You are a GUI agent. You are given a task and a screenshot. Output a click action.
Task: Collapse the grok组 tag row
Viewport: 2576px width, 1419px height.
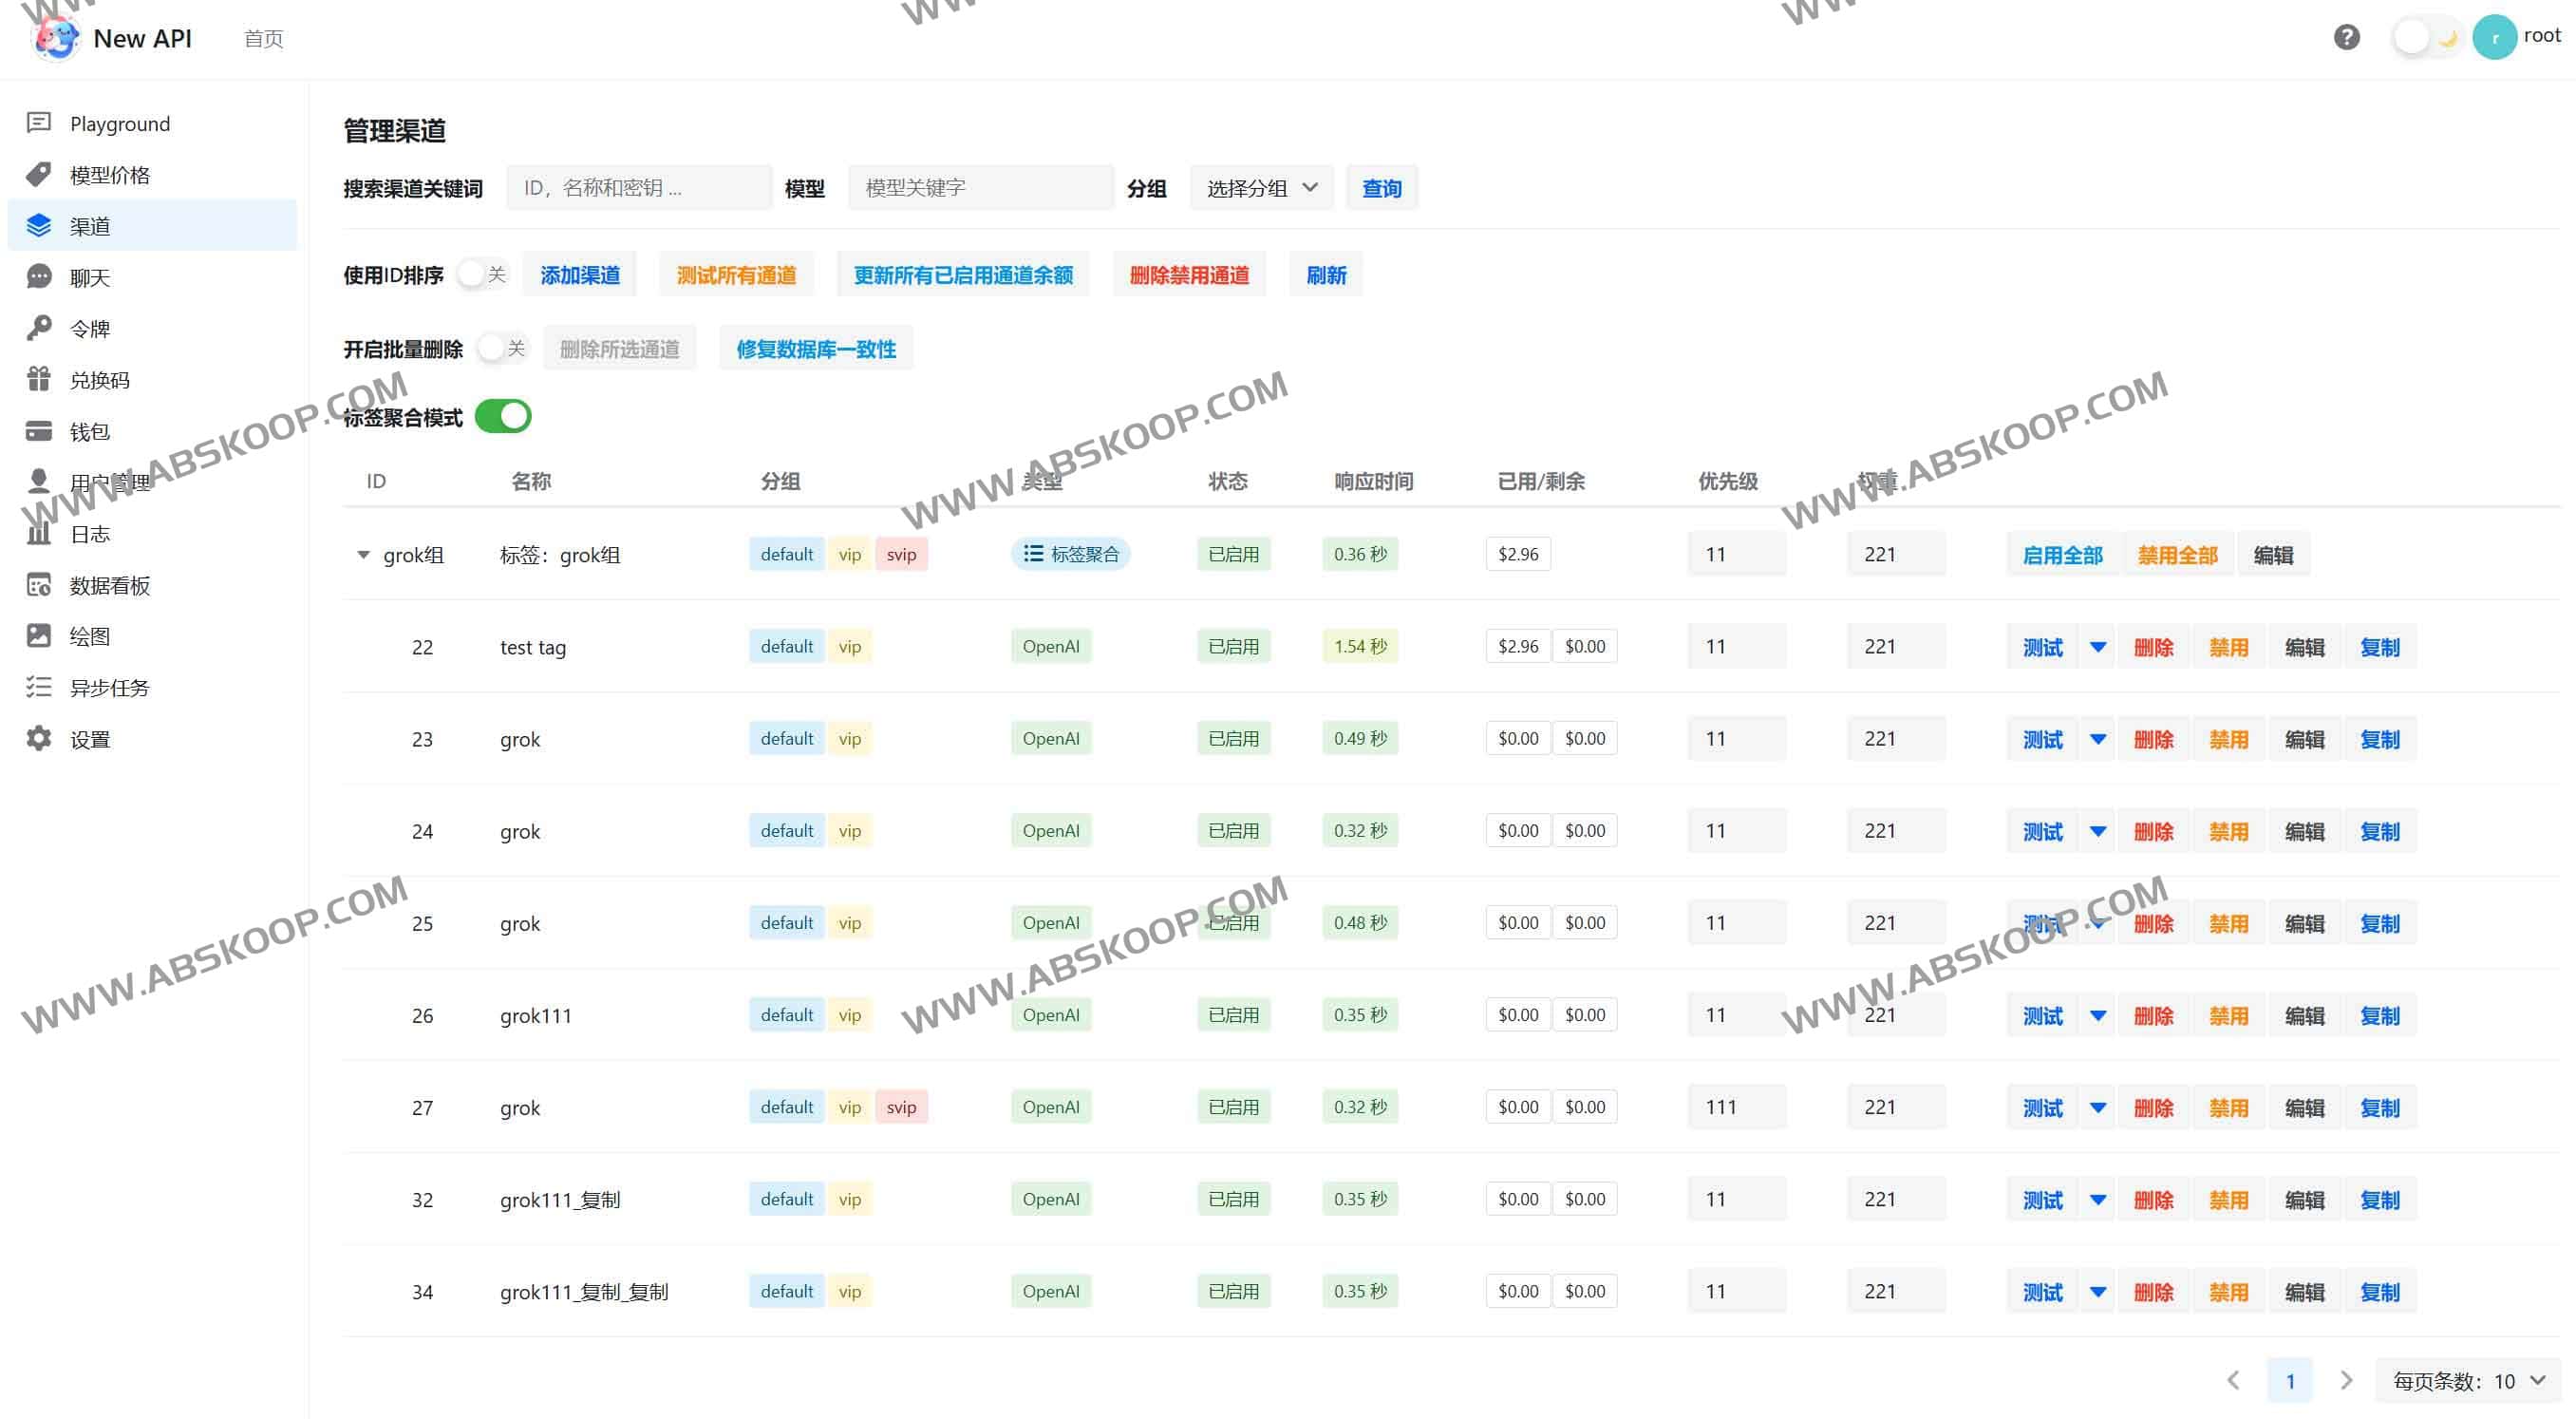(x=363, y=554)
